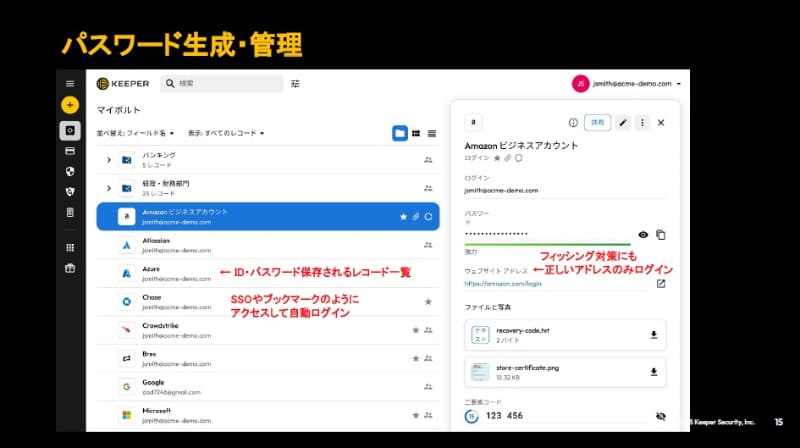Click the star on Microsoft row
Viewport: 800px width, 448px height.
tap(416, 415)
